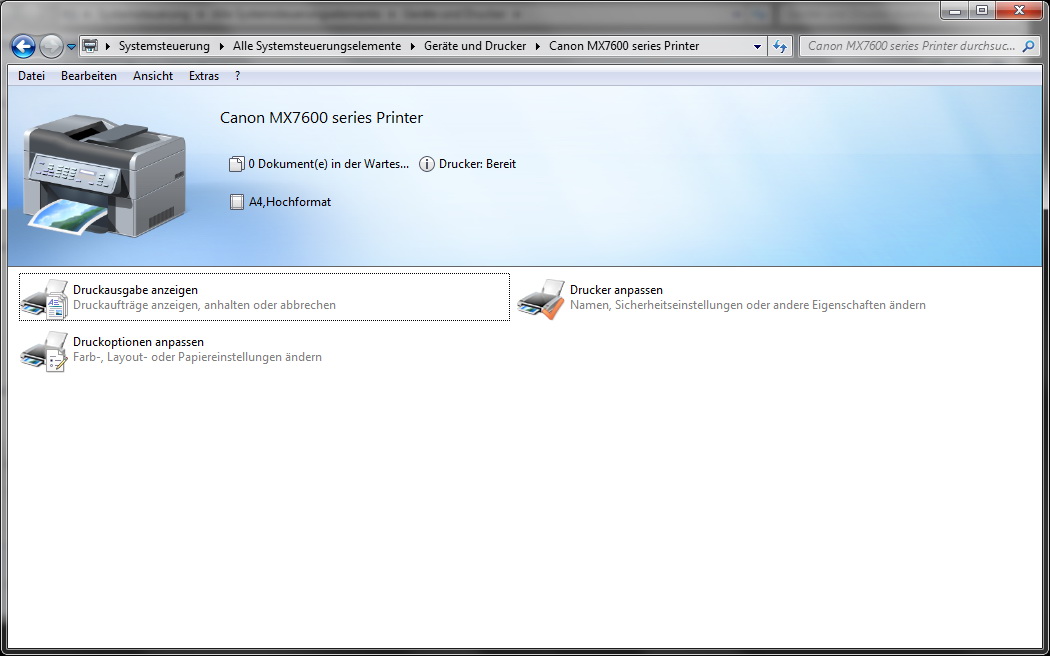Viewport: 1050px width, 656px height.
Task: Click the Drucker anpassen printer icon
Action: (542, 299)
